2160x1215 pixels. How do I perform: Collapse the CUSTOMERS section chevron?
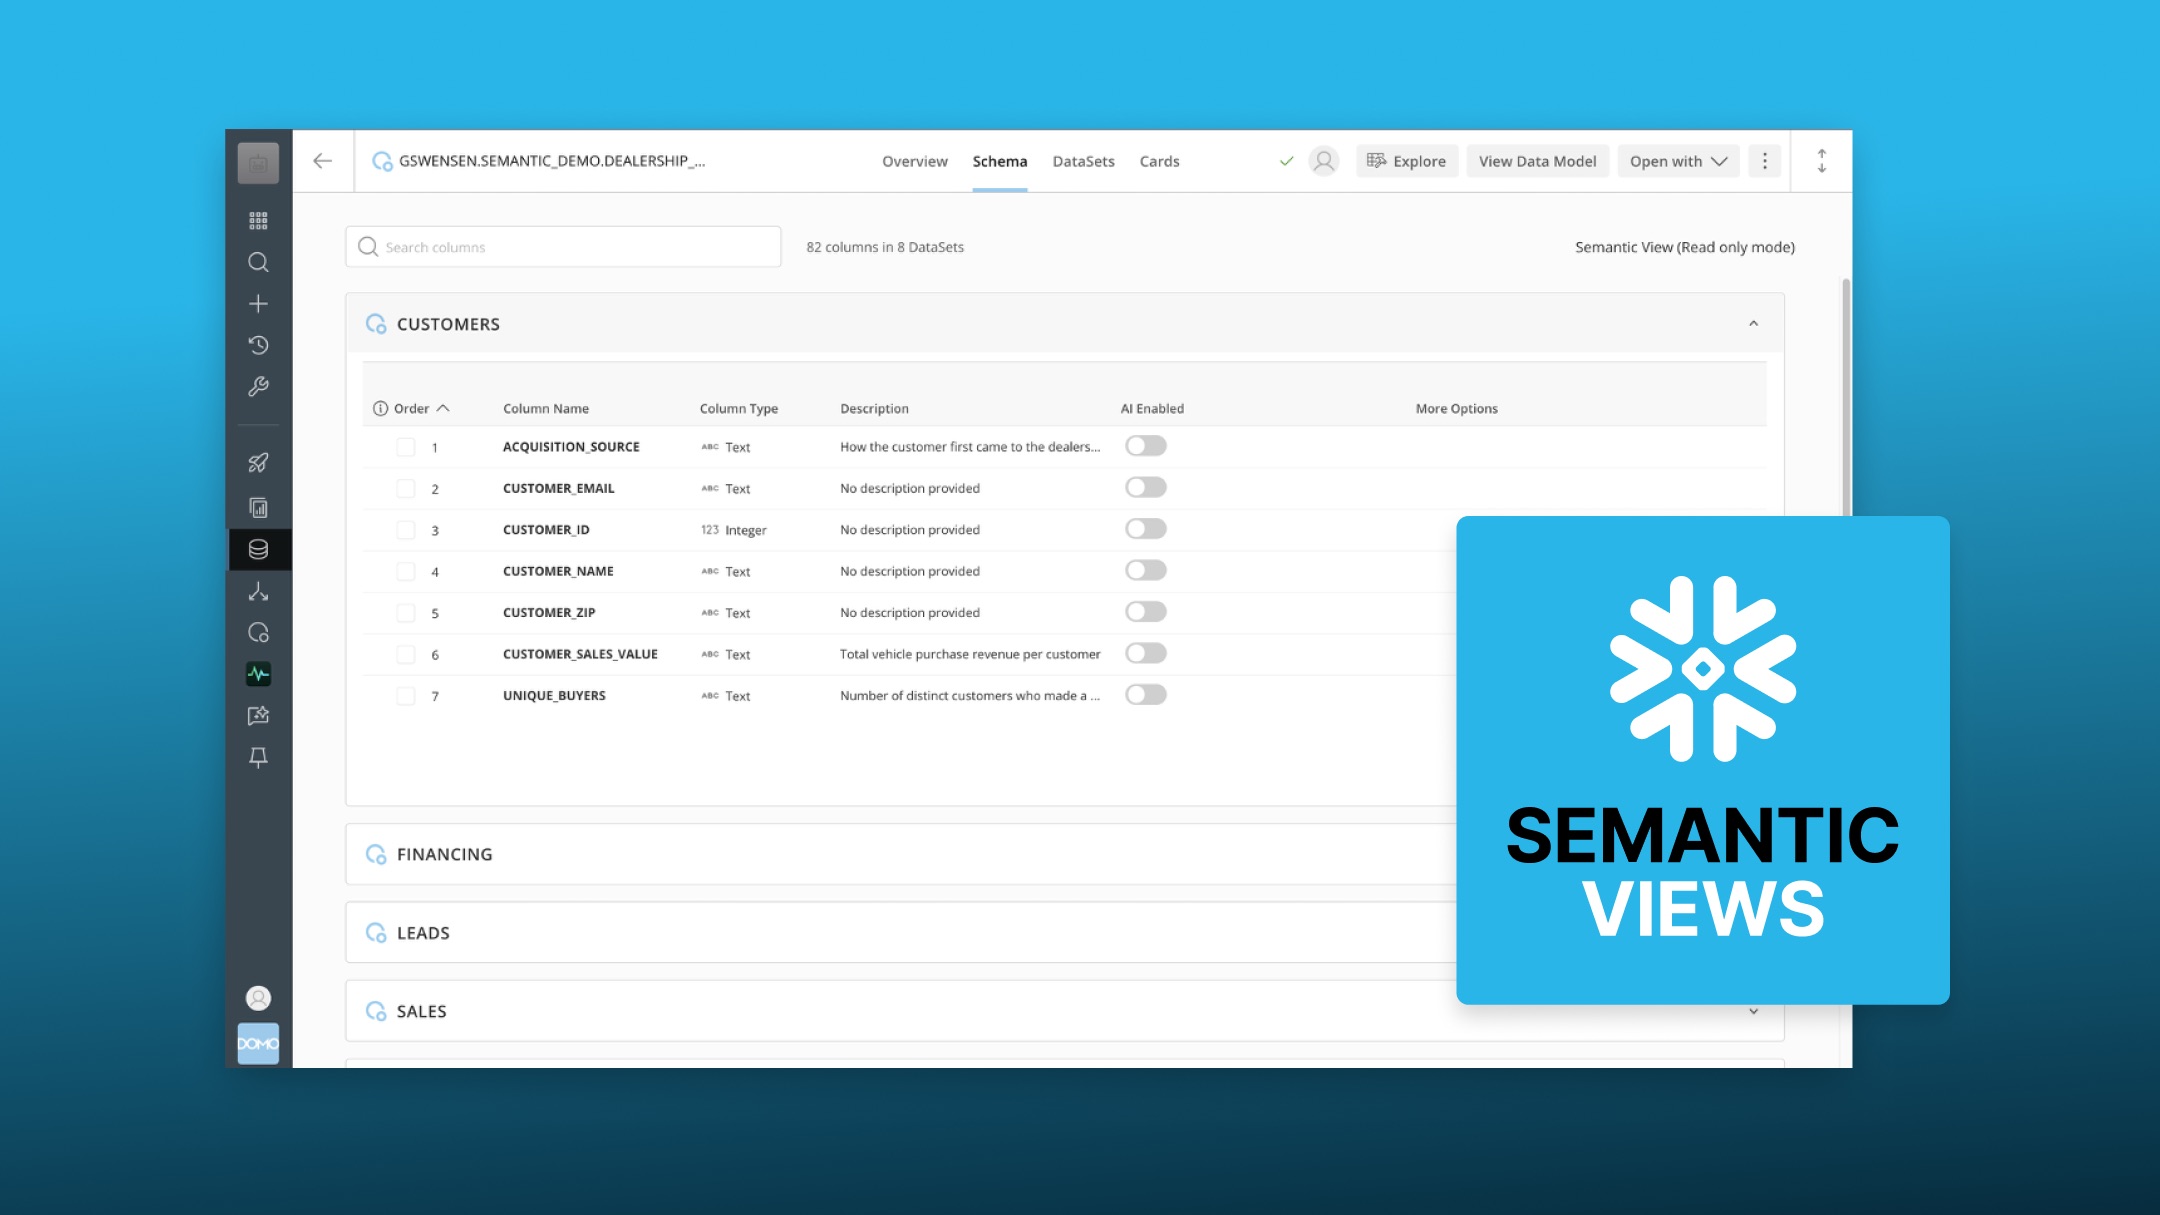click(x=1753, y=323)
